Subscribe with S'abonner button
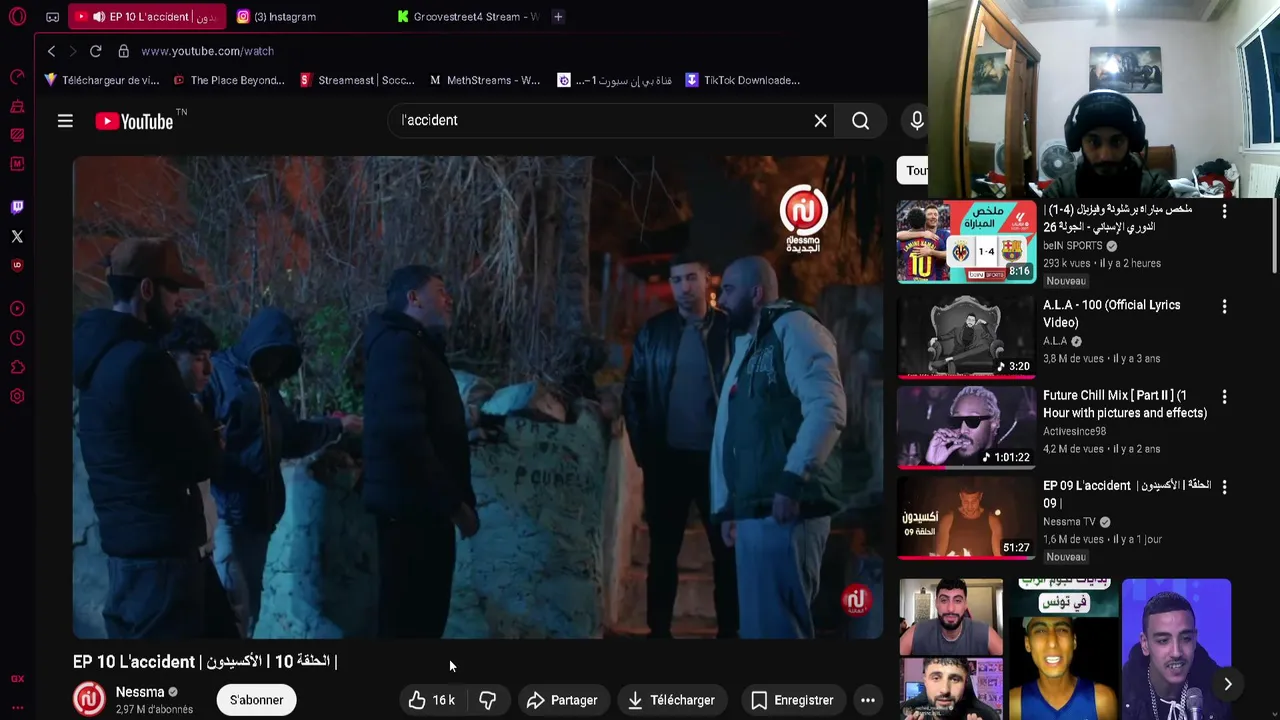Viewport: 1280px width, 720px height. (x=257, y=700)
